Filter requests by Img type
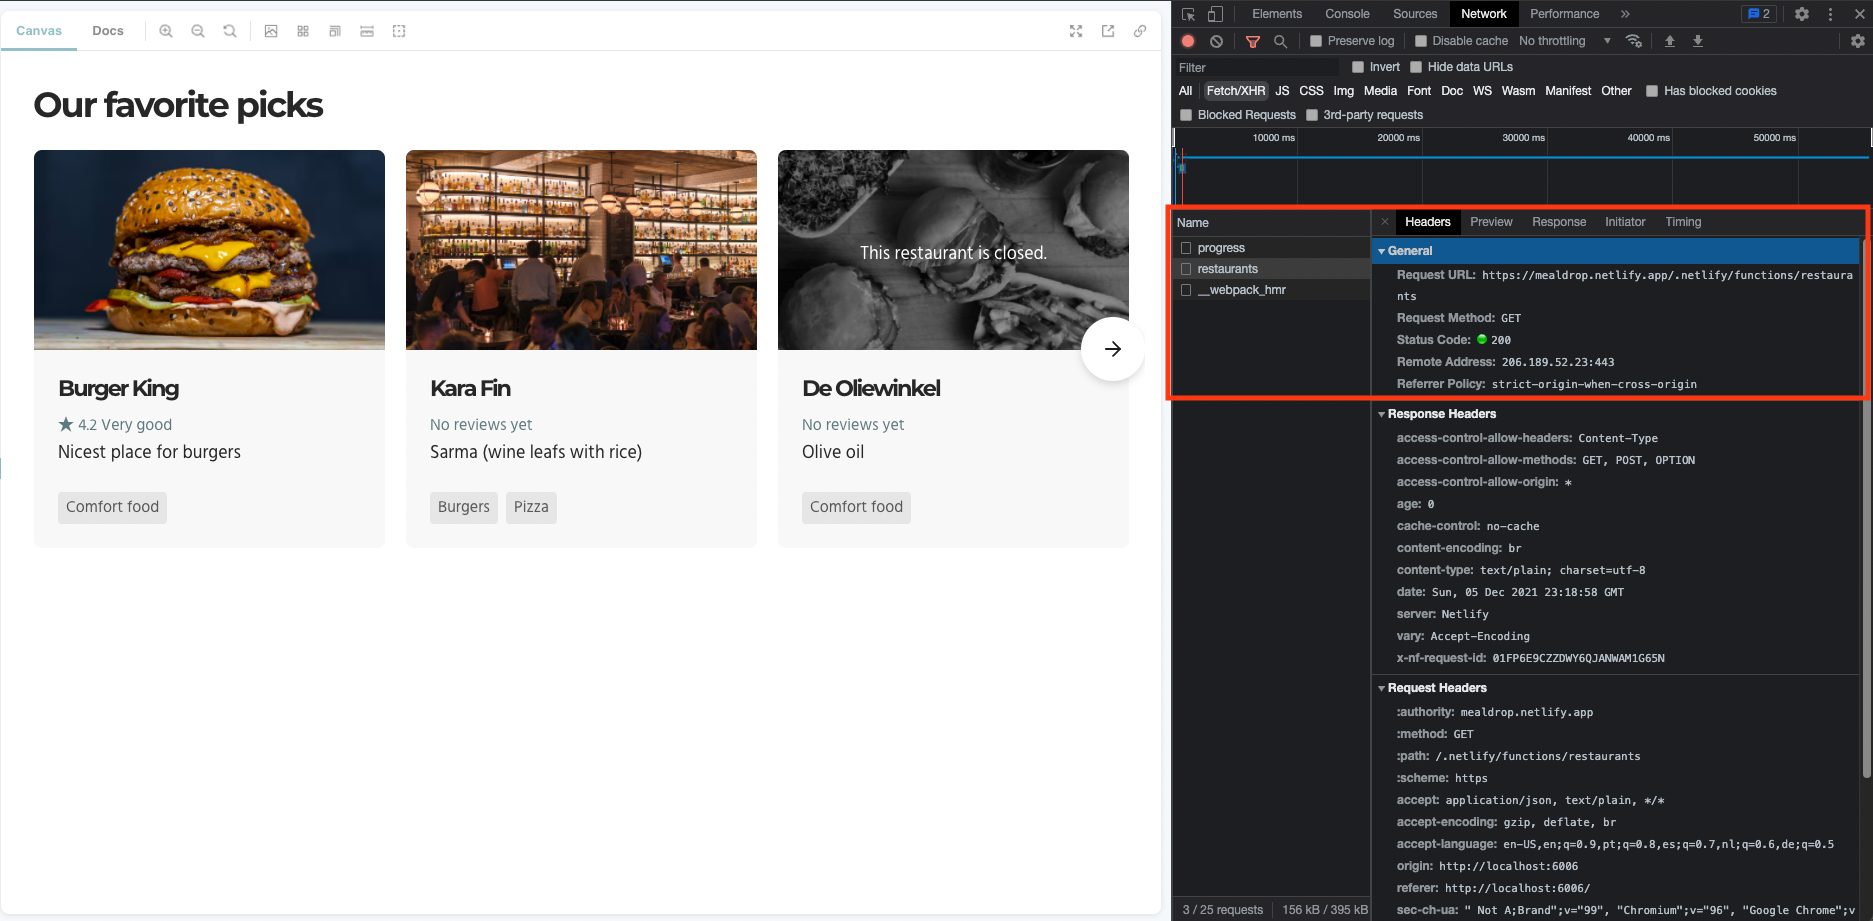 pos(1344,91)
